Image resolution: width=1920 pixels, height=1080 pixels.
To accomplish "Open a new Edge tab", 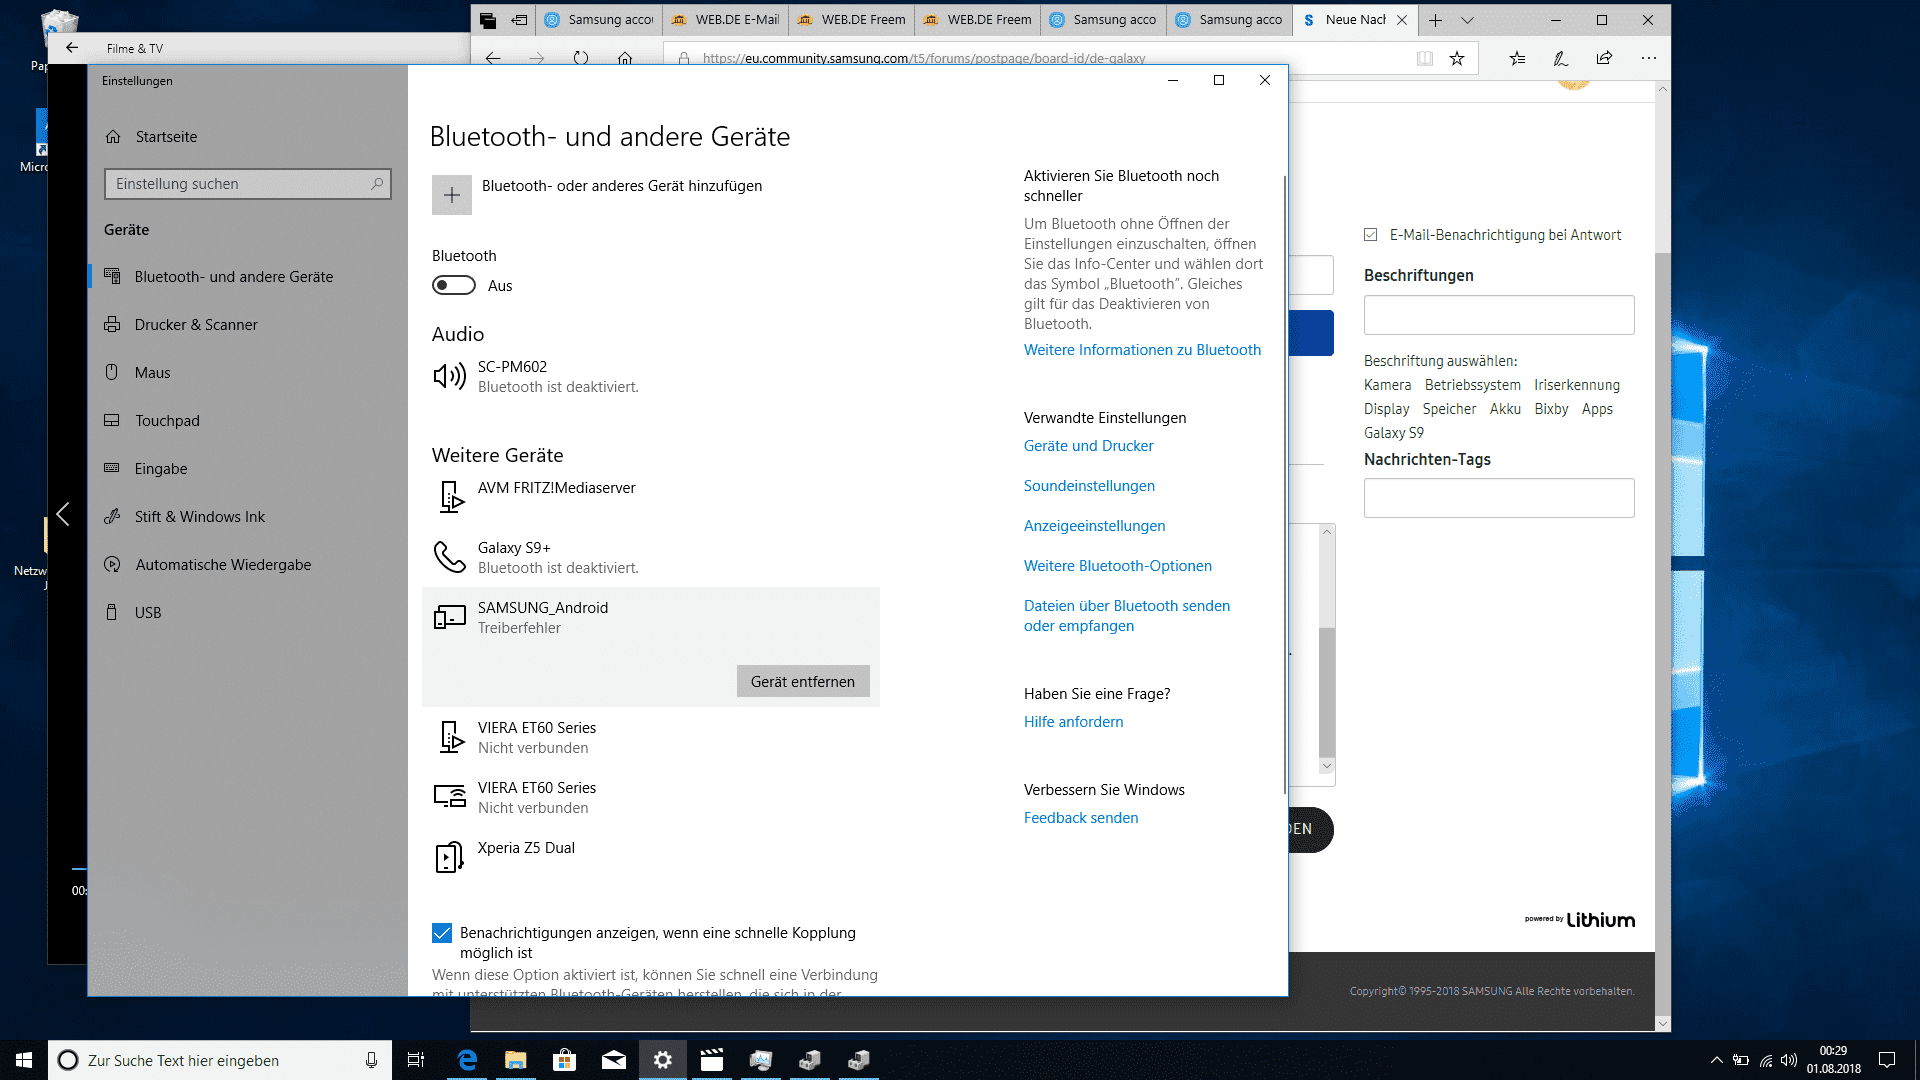I will (1435, 20).
